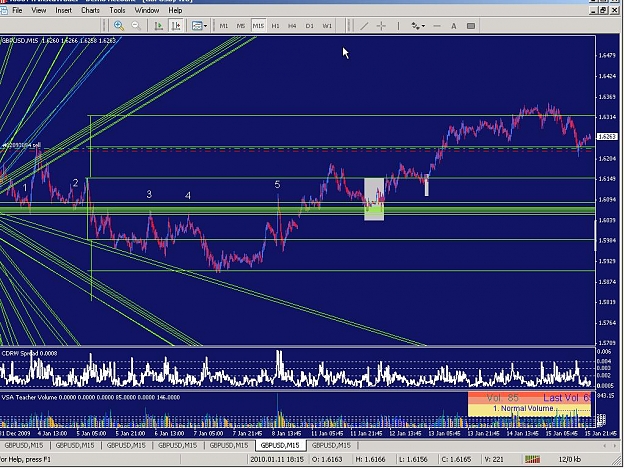Click the chart text label '4'
The image size is (625, 469).
(188, 196)
